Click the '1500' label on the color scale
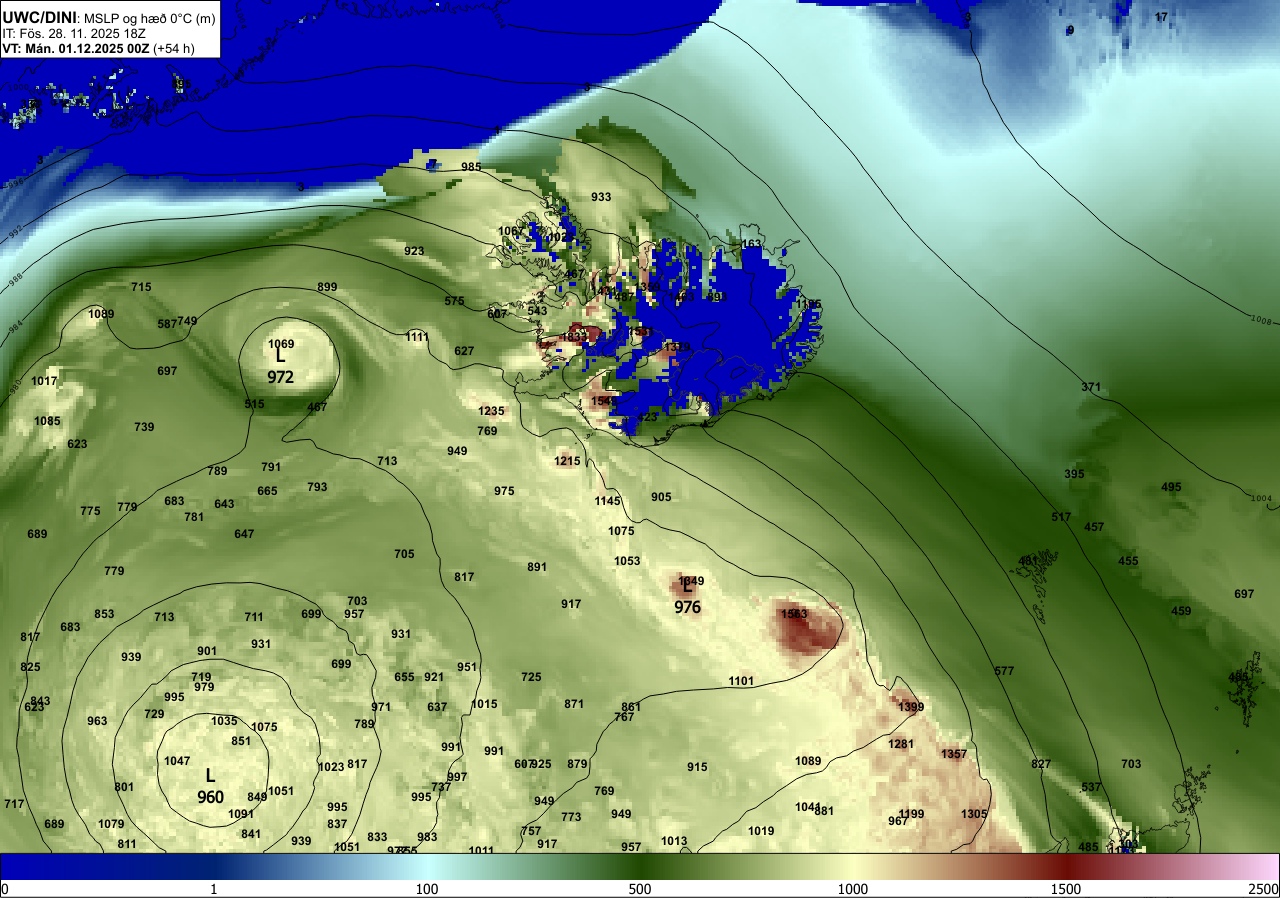The height and width of the screenshot is (898, 1280). point(1066,889)
